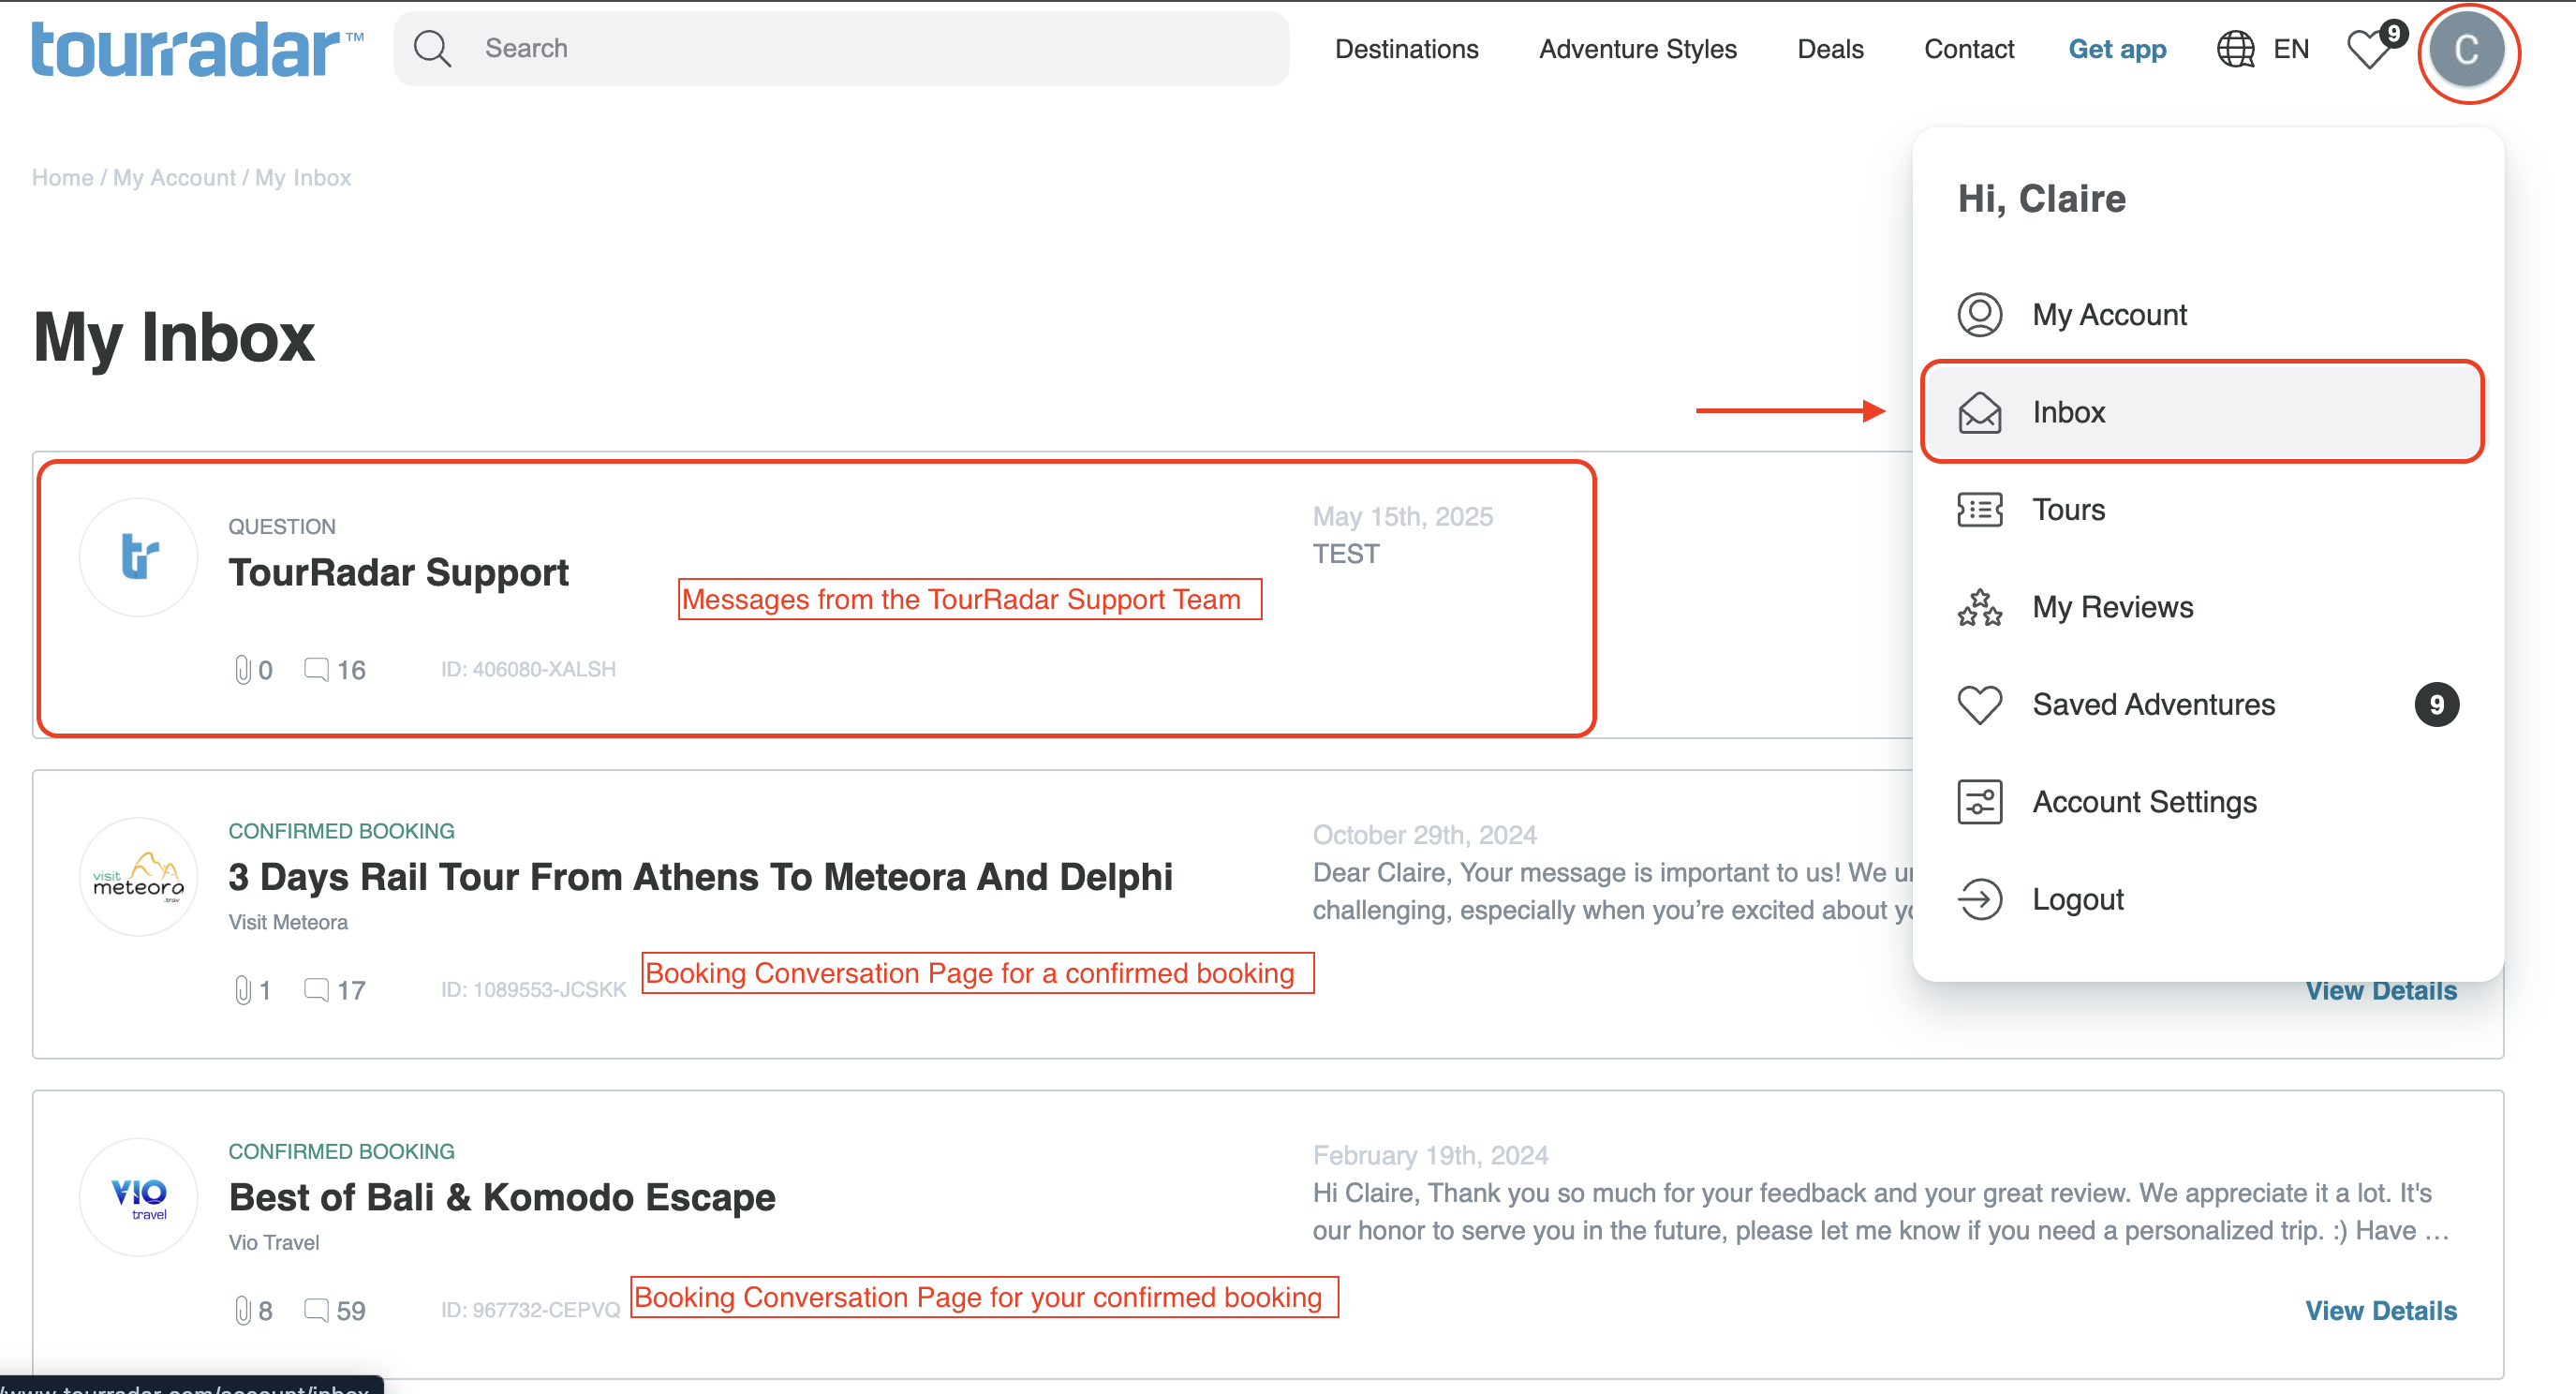Click the Vio Travel operator name
The height and width of the screenshot is (1394, 2576).
coord(274,1241)
